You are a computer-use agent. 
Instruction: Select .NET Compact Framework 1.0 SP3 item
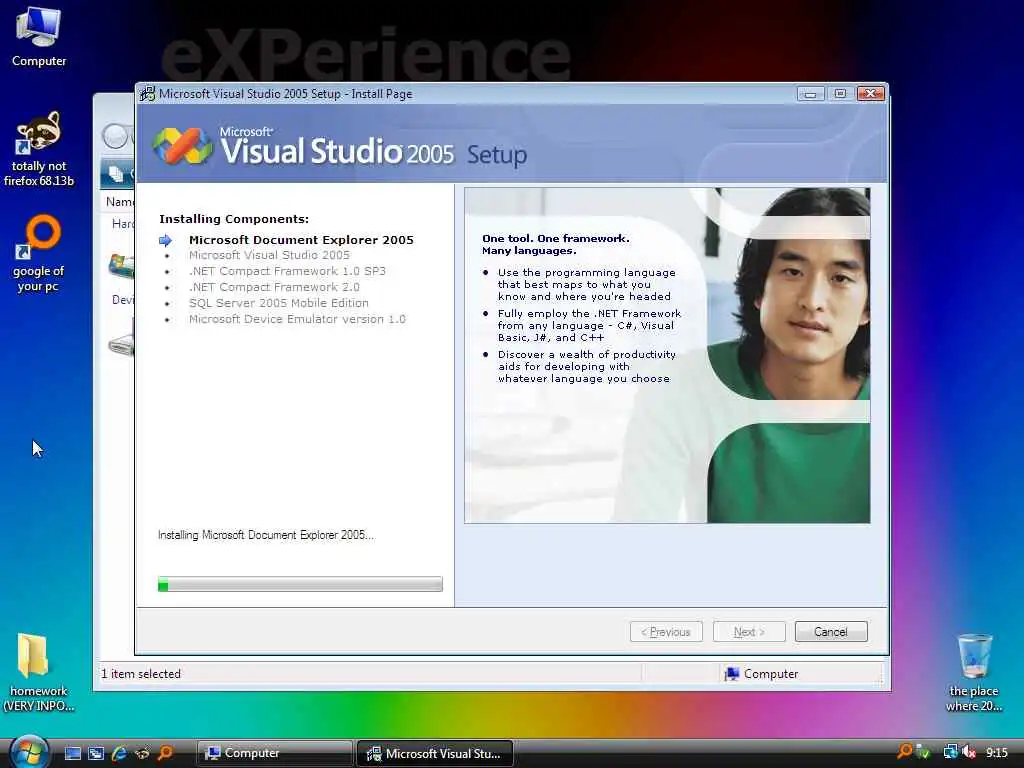point(287,271)
